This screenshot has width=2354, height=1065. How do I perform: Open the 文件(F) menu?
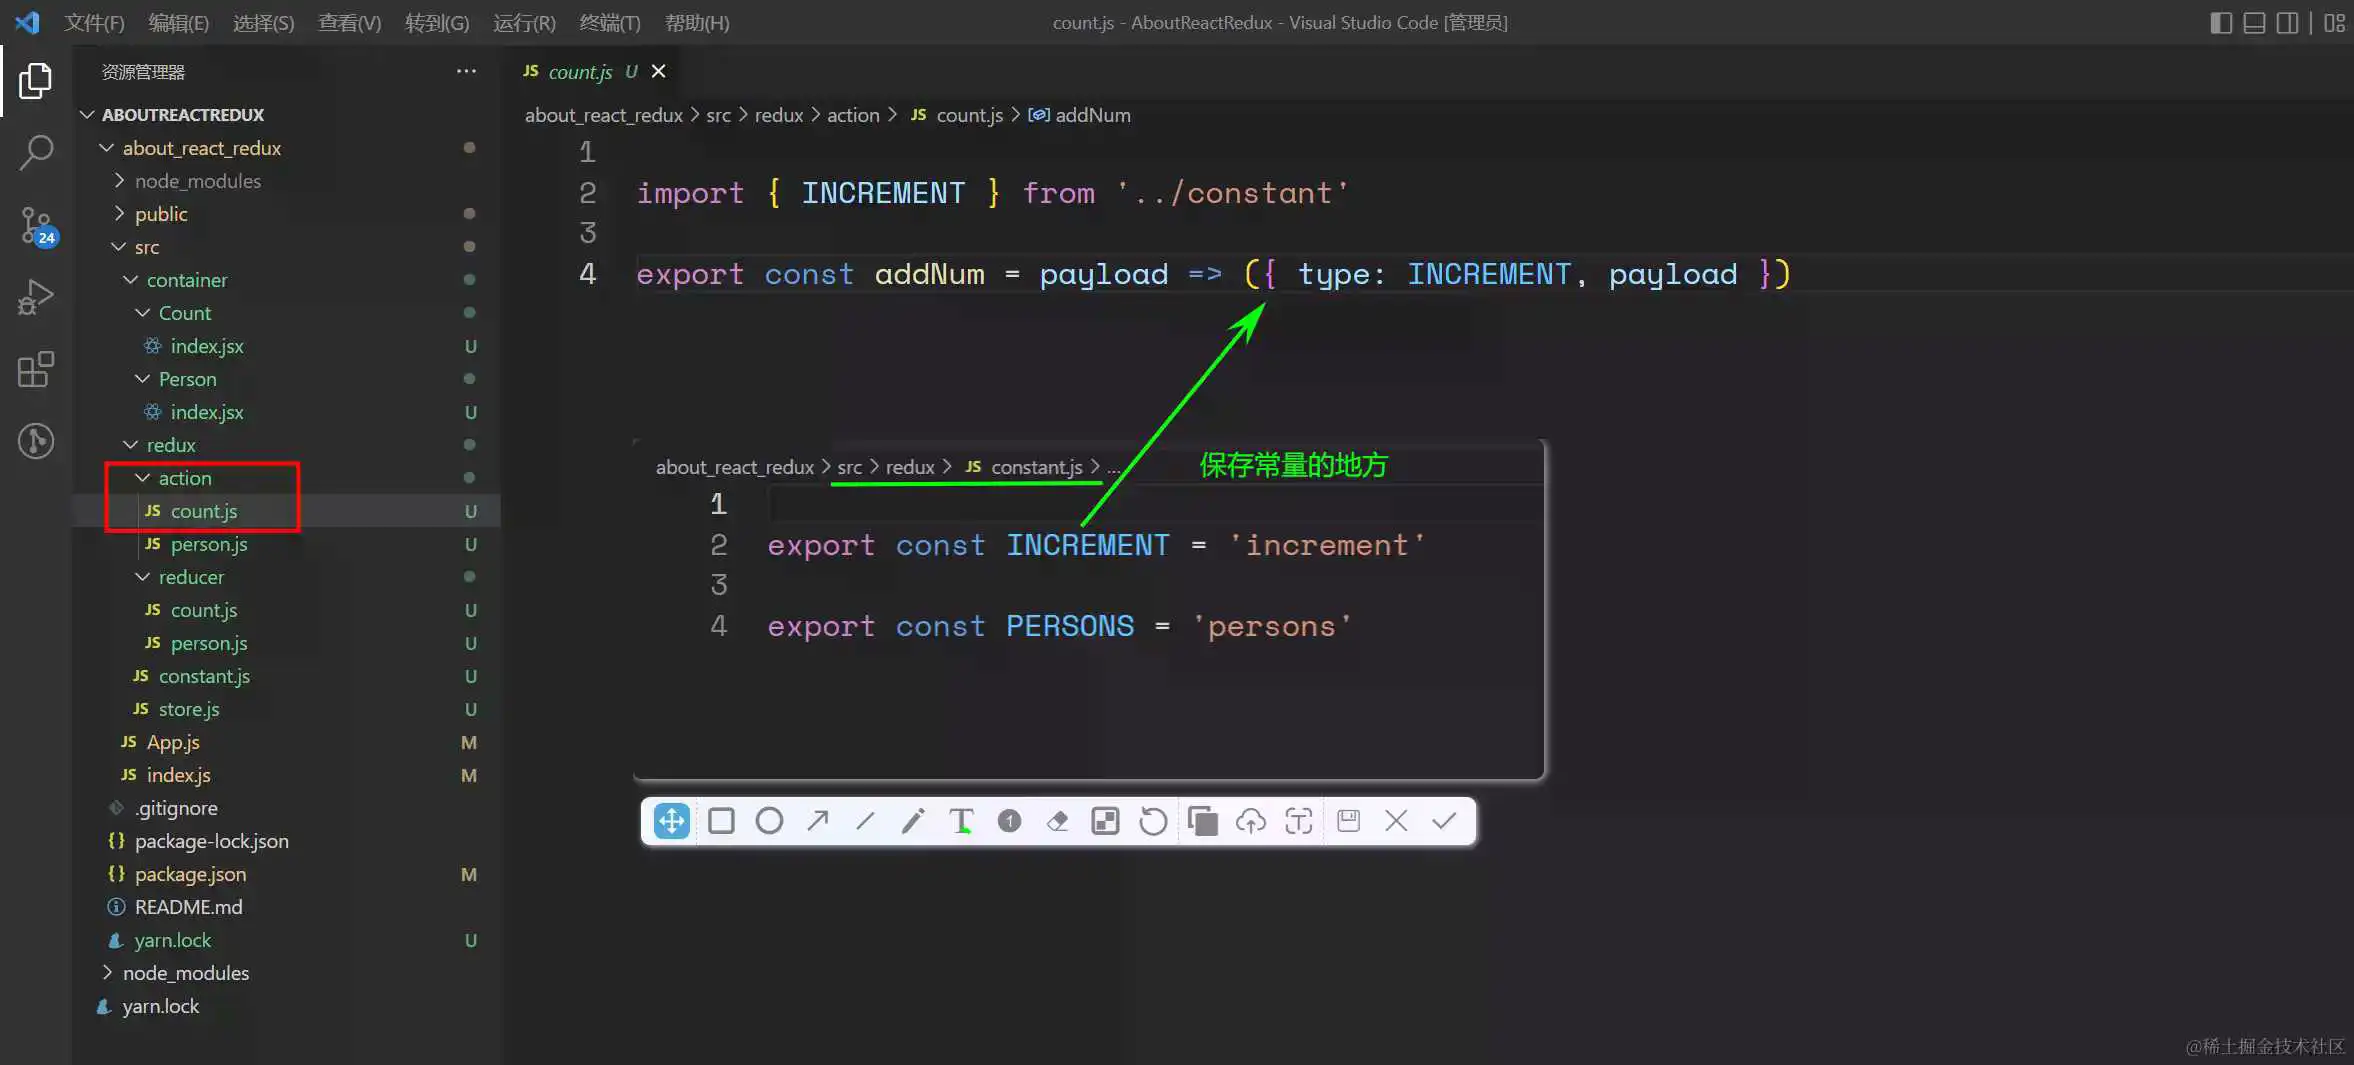click(x=94, y=22)
